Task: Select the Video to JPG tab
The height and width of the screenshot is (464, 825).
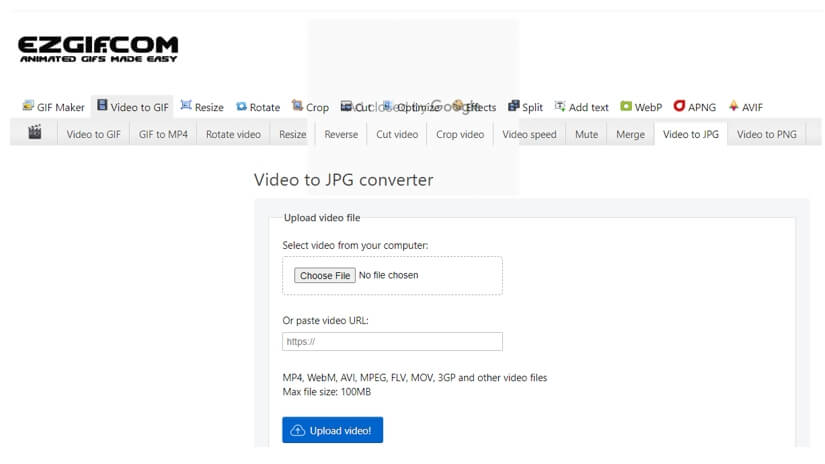Action: [691, 134]
